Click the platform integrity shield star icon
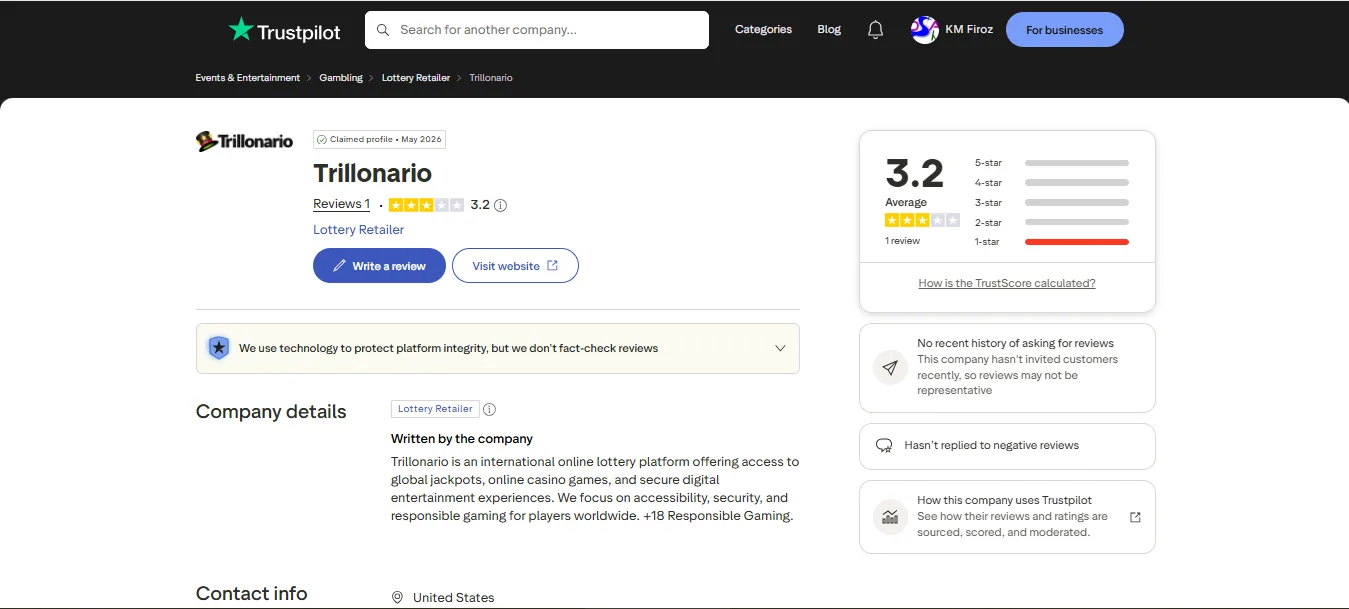This screenshot has height=609, width=1349. [218, 348]
